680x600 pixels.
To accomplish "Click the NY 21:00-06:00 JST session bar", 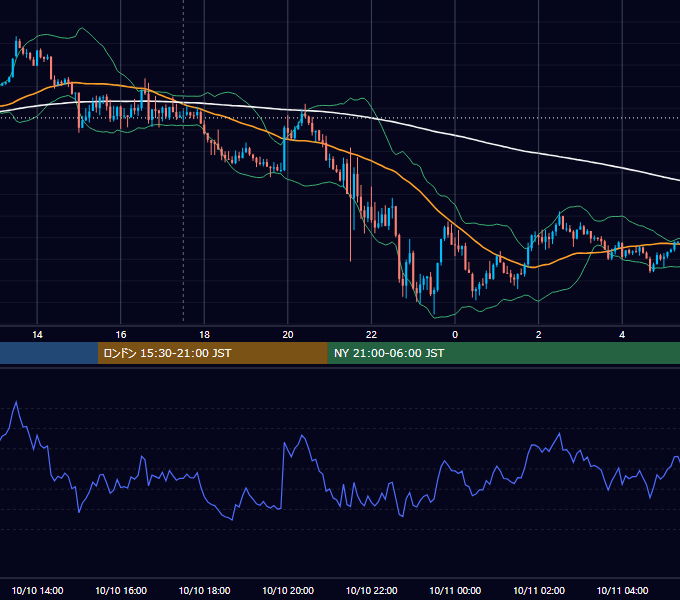I will coord(503,353).
